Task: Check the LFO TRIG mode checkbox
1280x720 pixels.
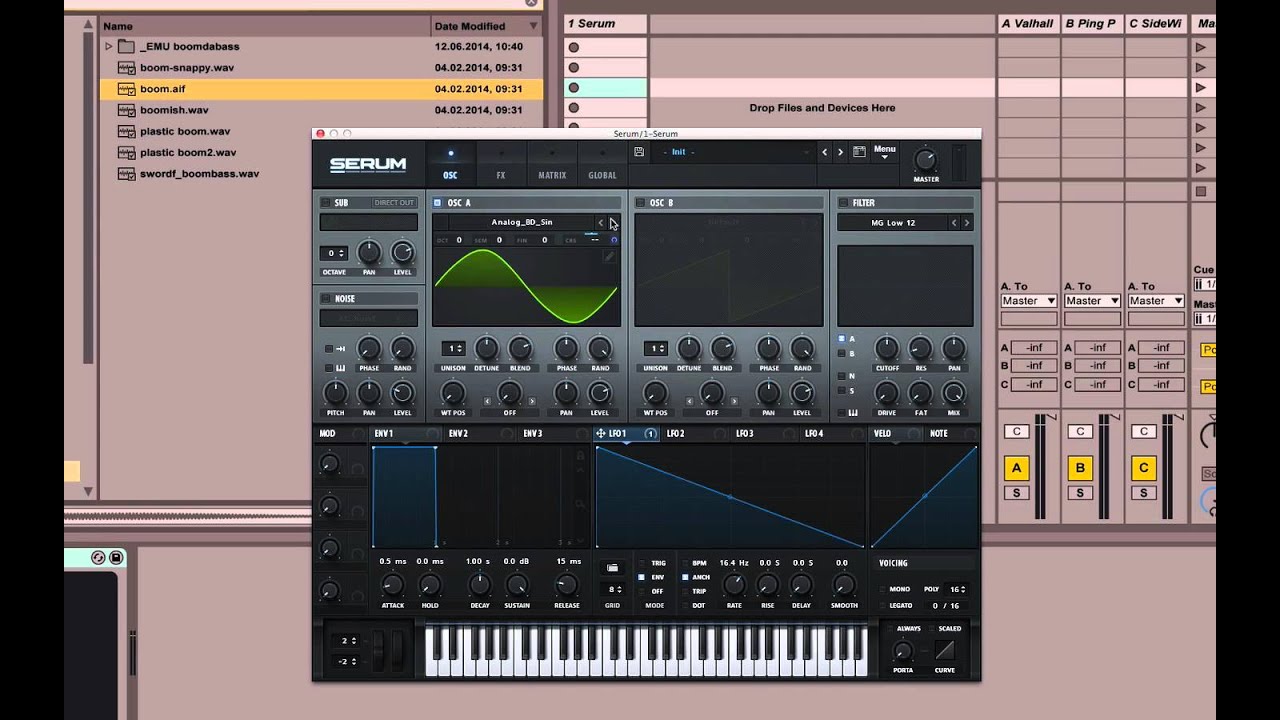Action: tap(642, 563)
